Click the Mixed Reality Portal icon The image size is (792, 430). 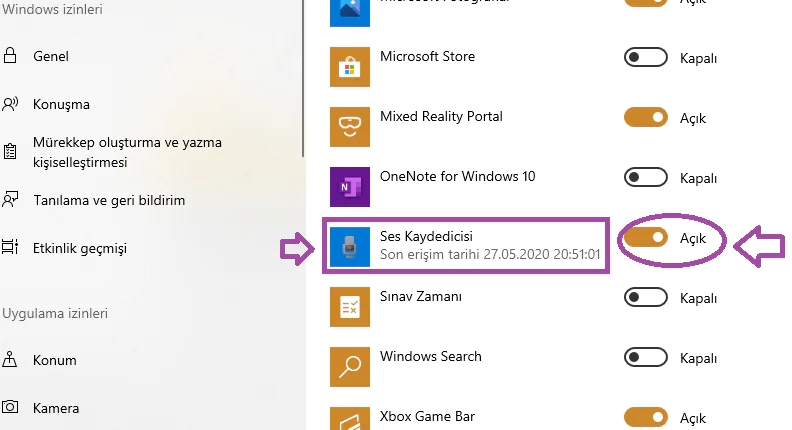350,126
